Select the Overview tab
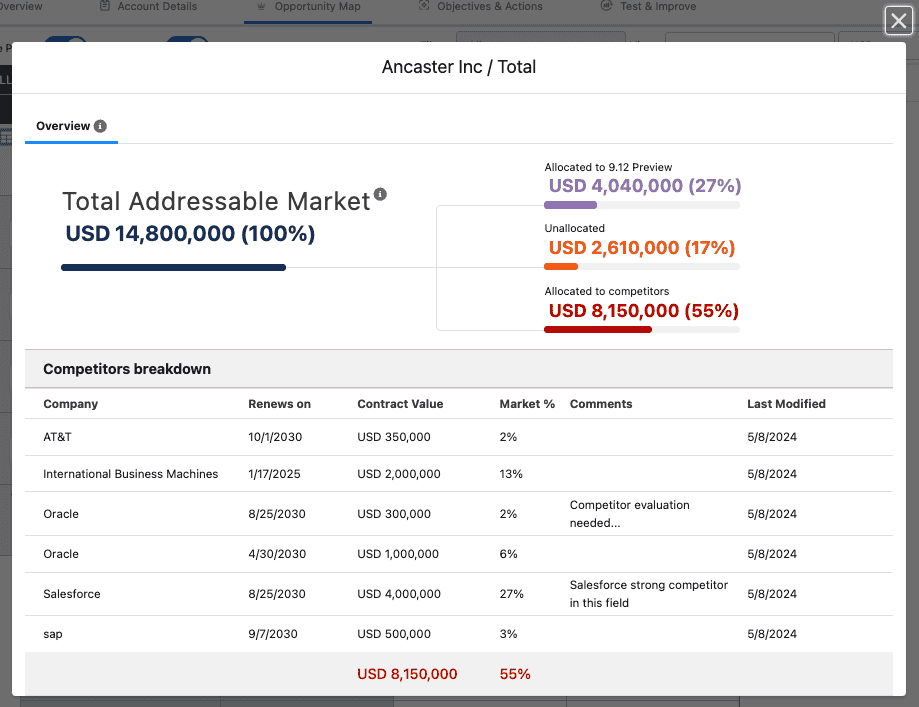This screenshot has height=707, width=919. click(71, 126)
